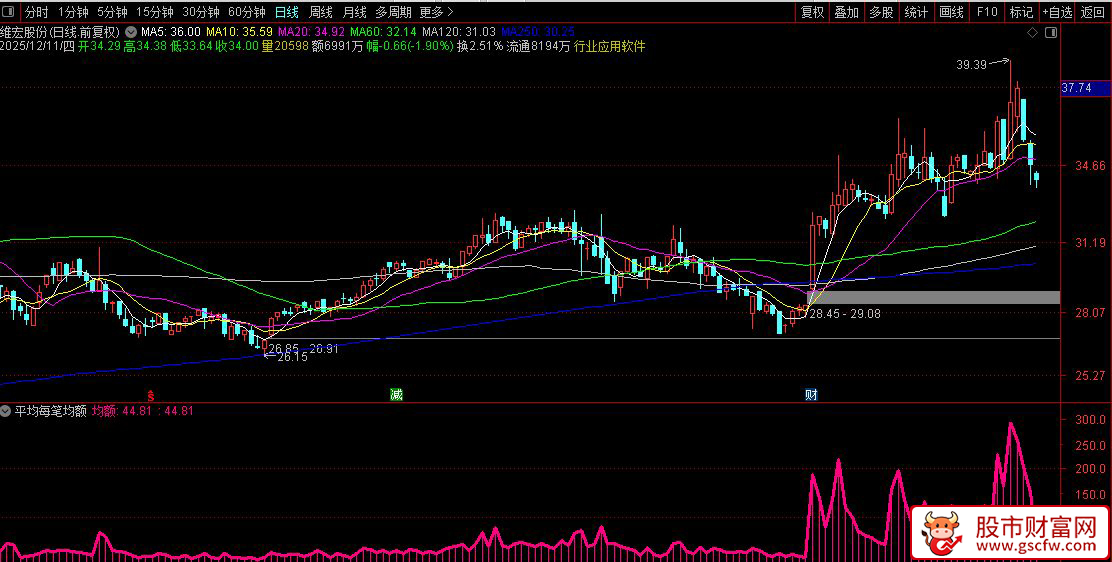Click the red 'S' marker on the timeline

click(150, 395)
